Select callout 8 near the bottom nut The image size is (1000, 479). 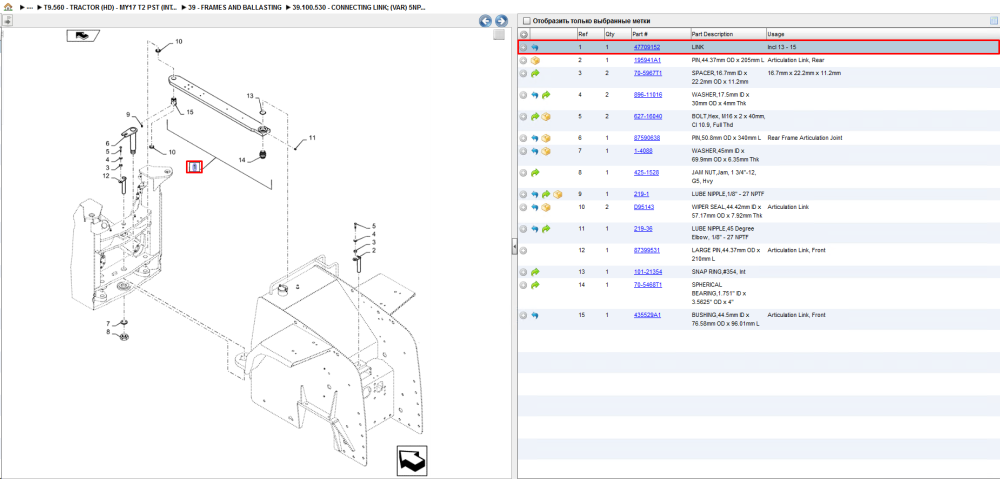click(108, 332)
